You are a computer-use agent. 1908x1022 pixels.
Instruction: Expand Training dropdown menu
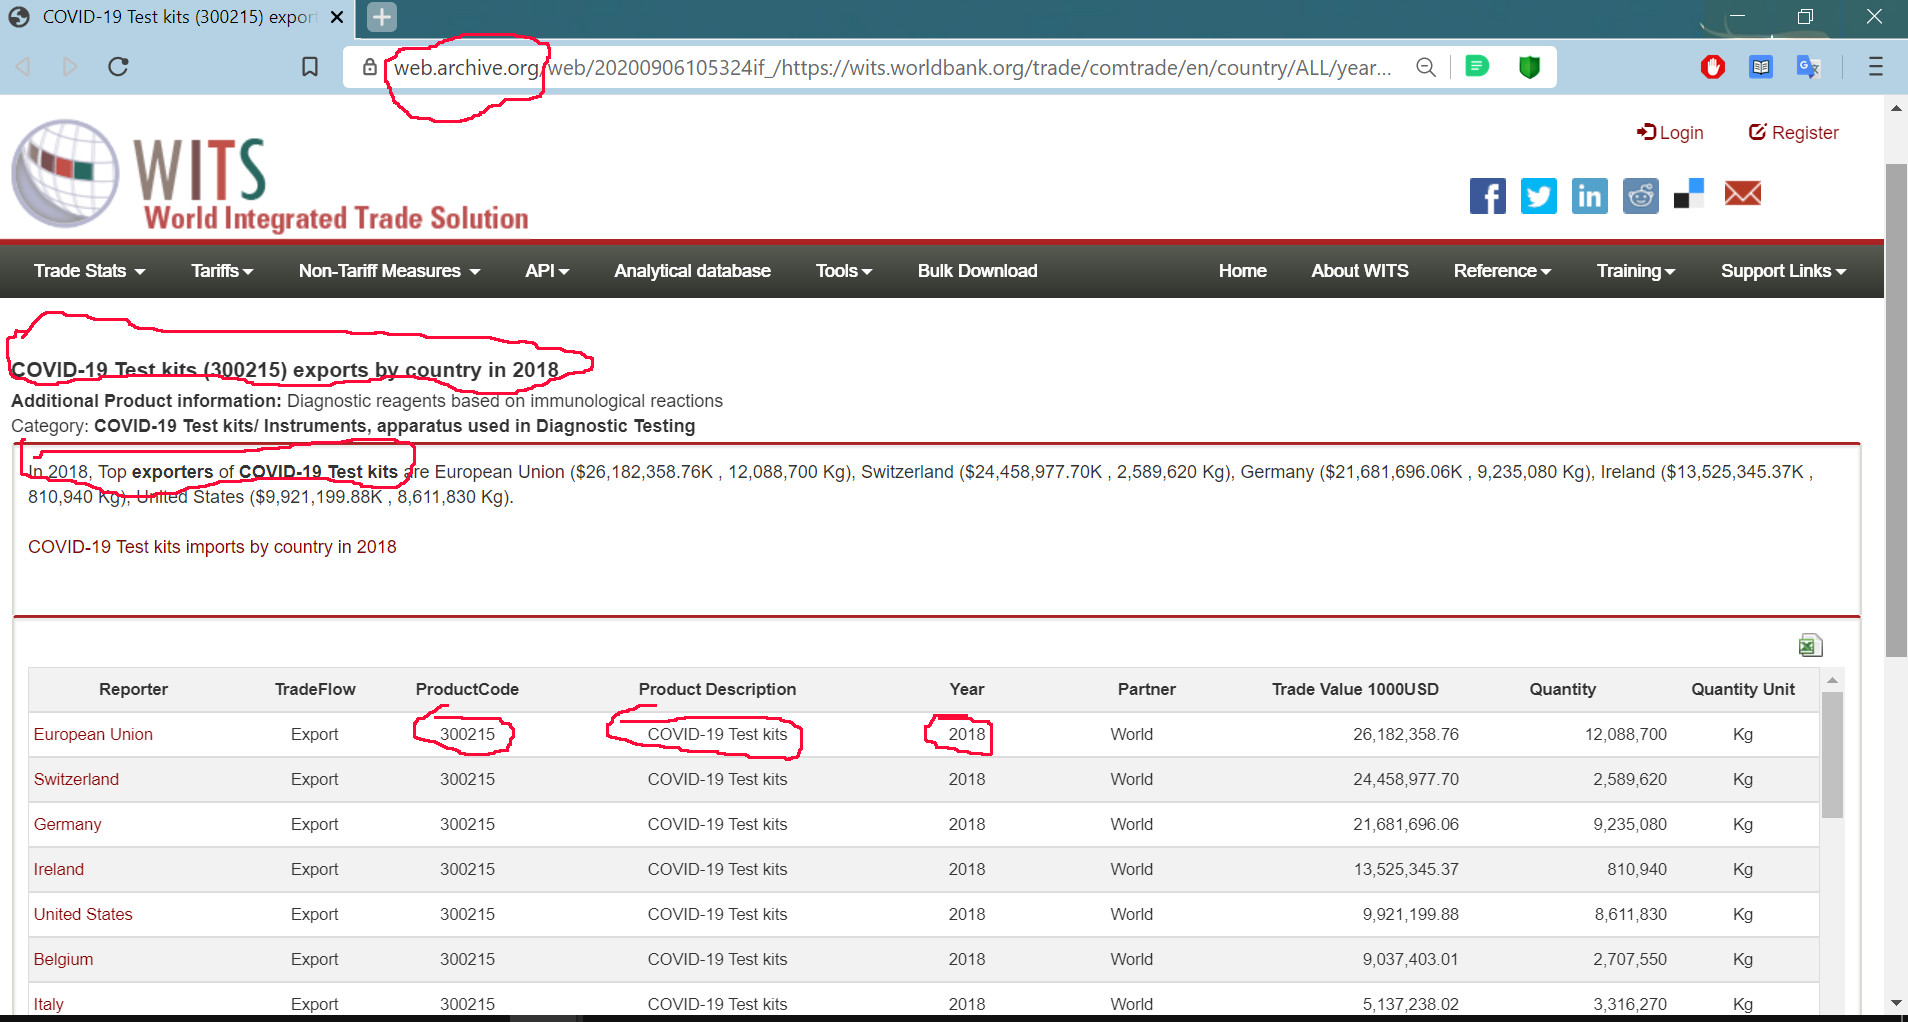[x=1635, y=271]
